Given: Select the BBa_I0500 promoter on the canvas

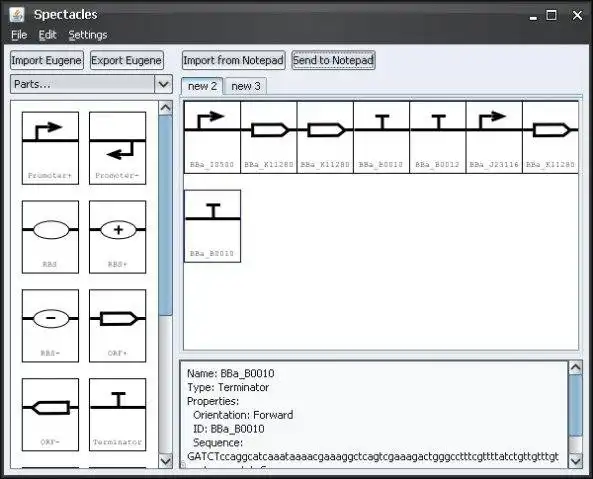Looking at the screenshot, I should coord(212,137).
